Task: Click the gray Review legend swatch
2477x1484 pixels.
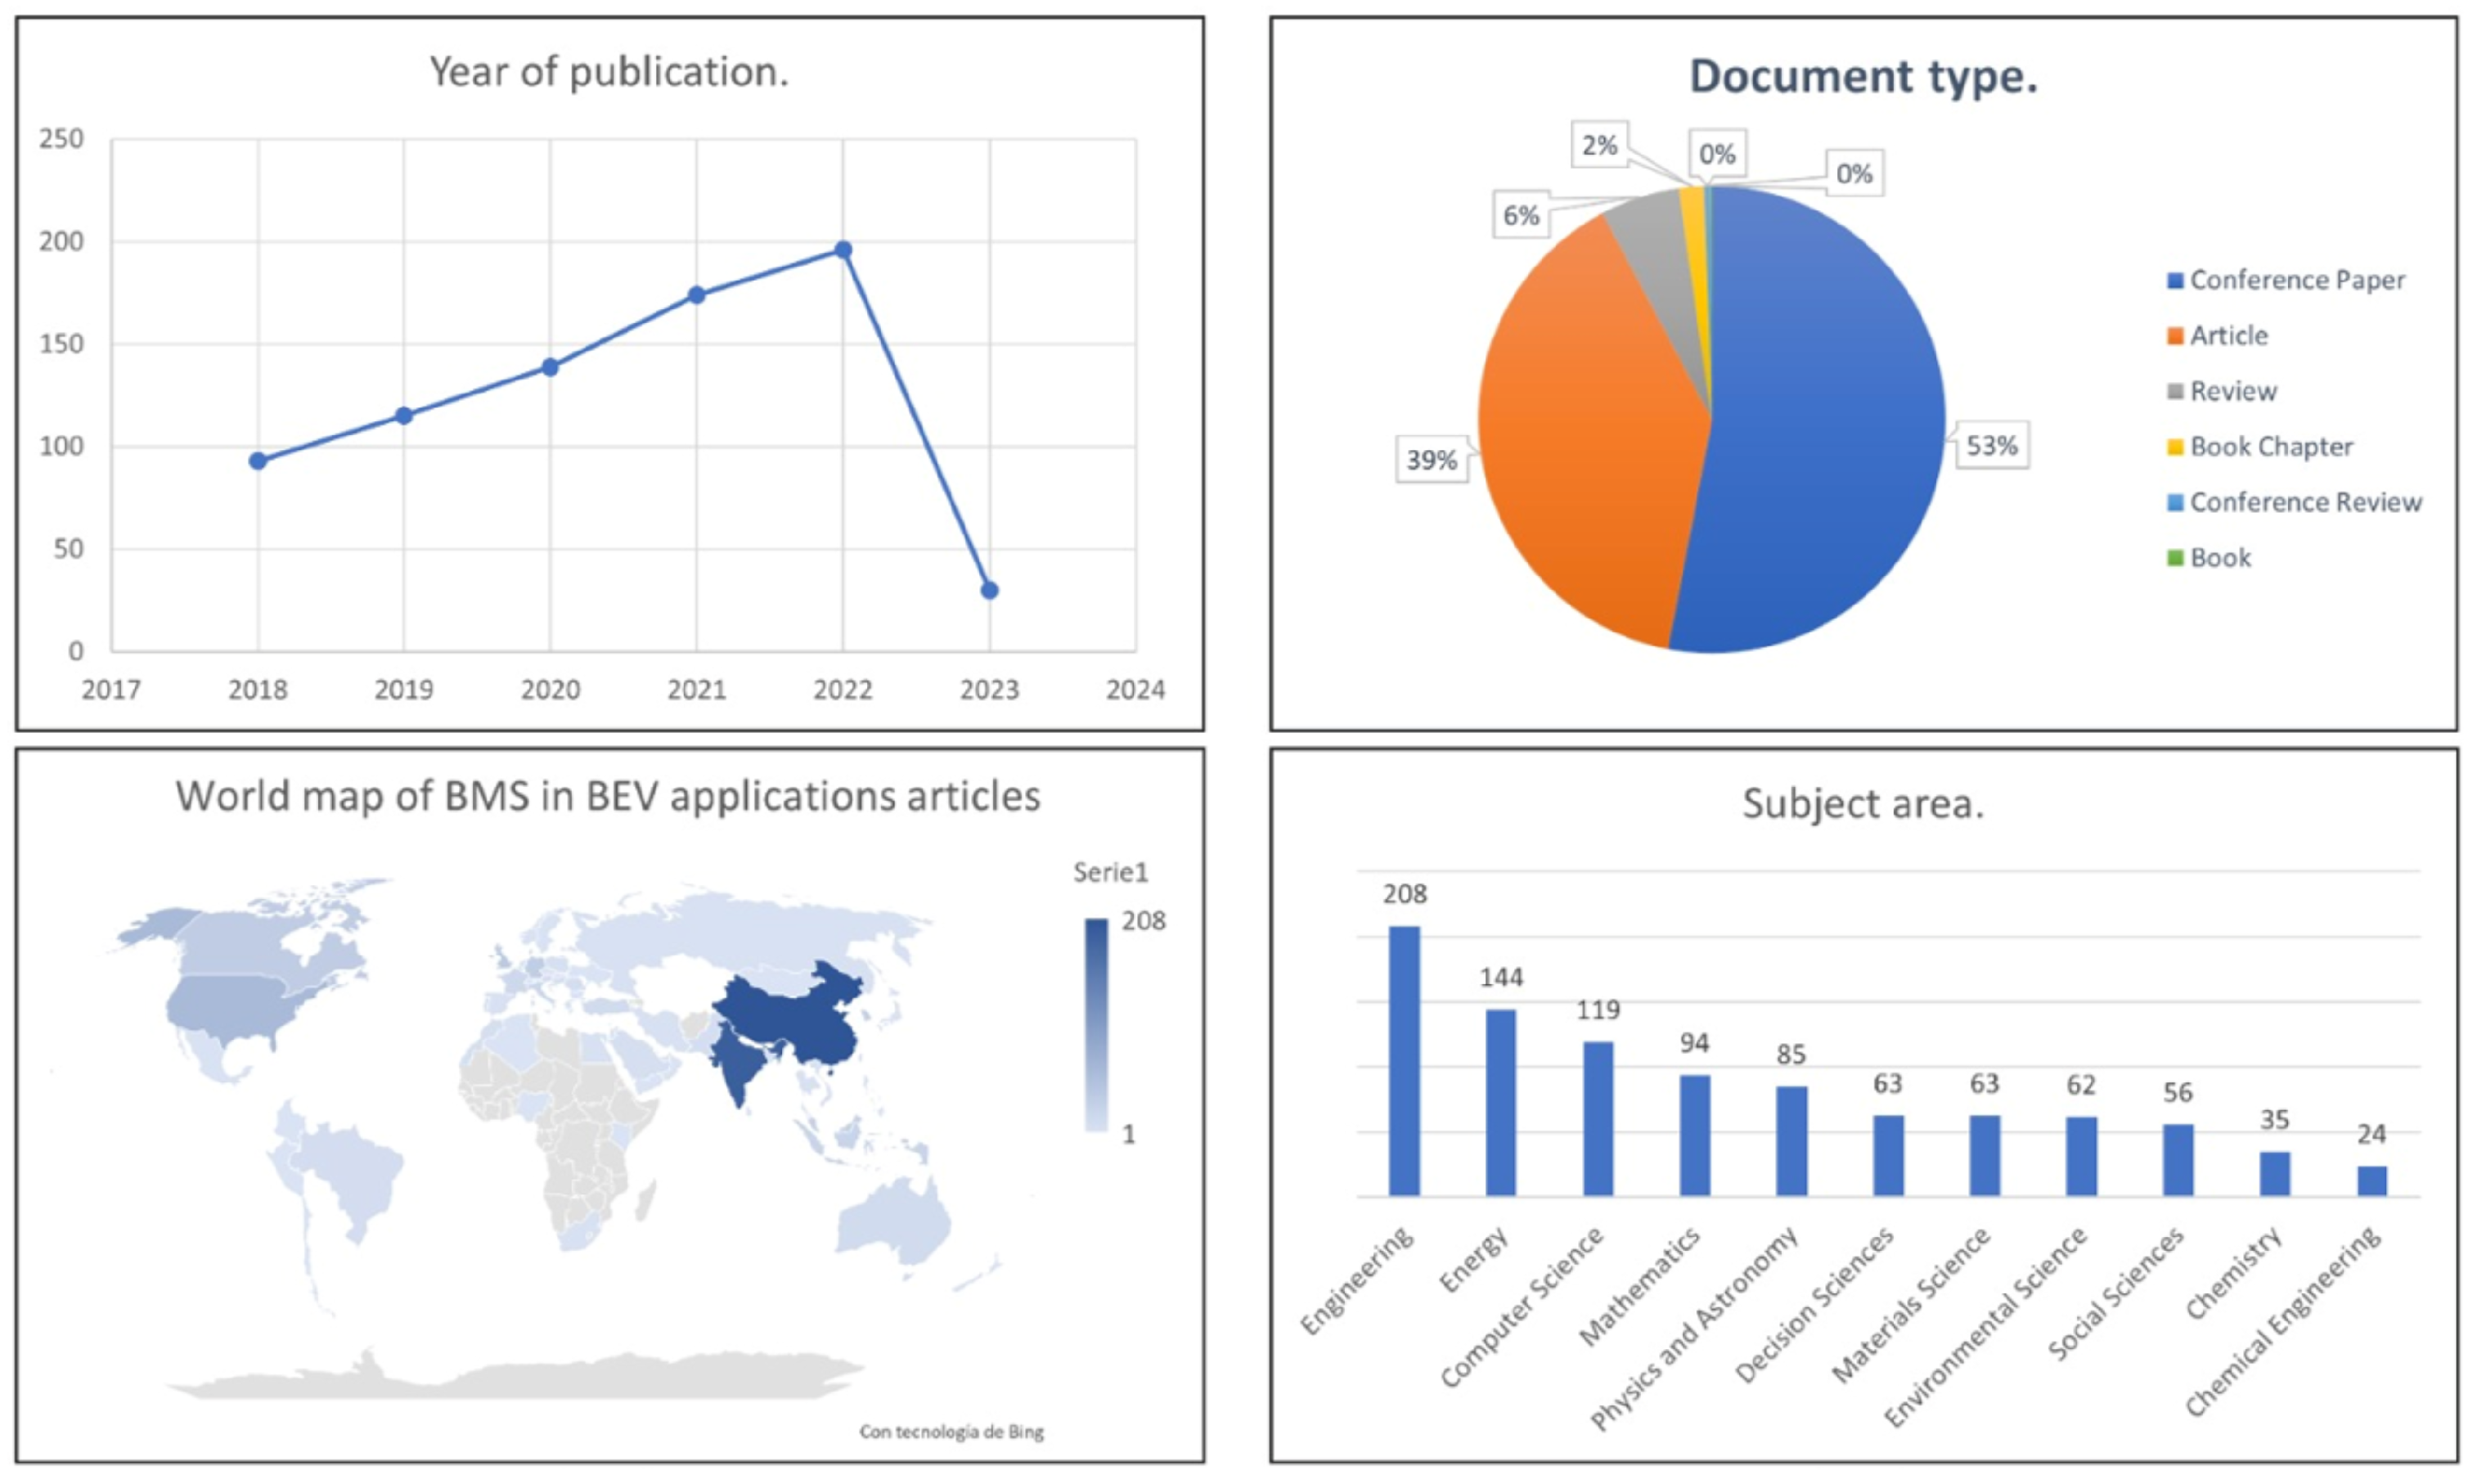Action: [x=2174, y=392]
